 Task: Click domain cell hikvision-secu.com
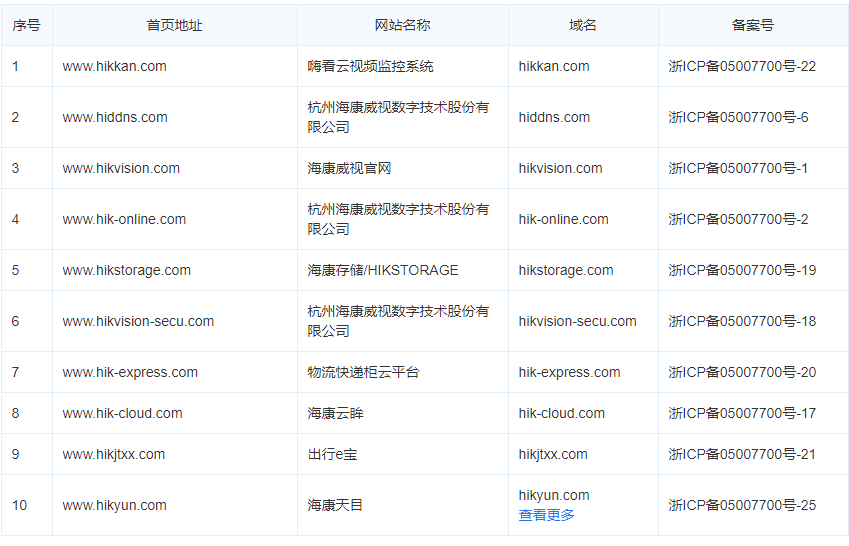point(577,321)
